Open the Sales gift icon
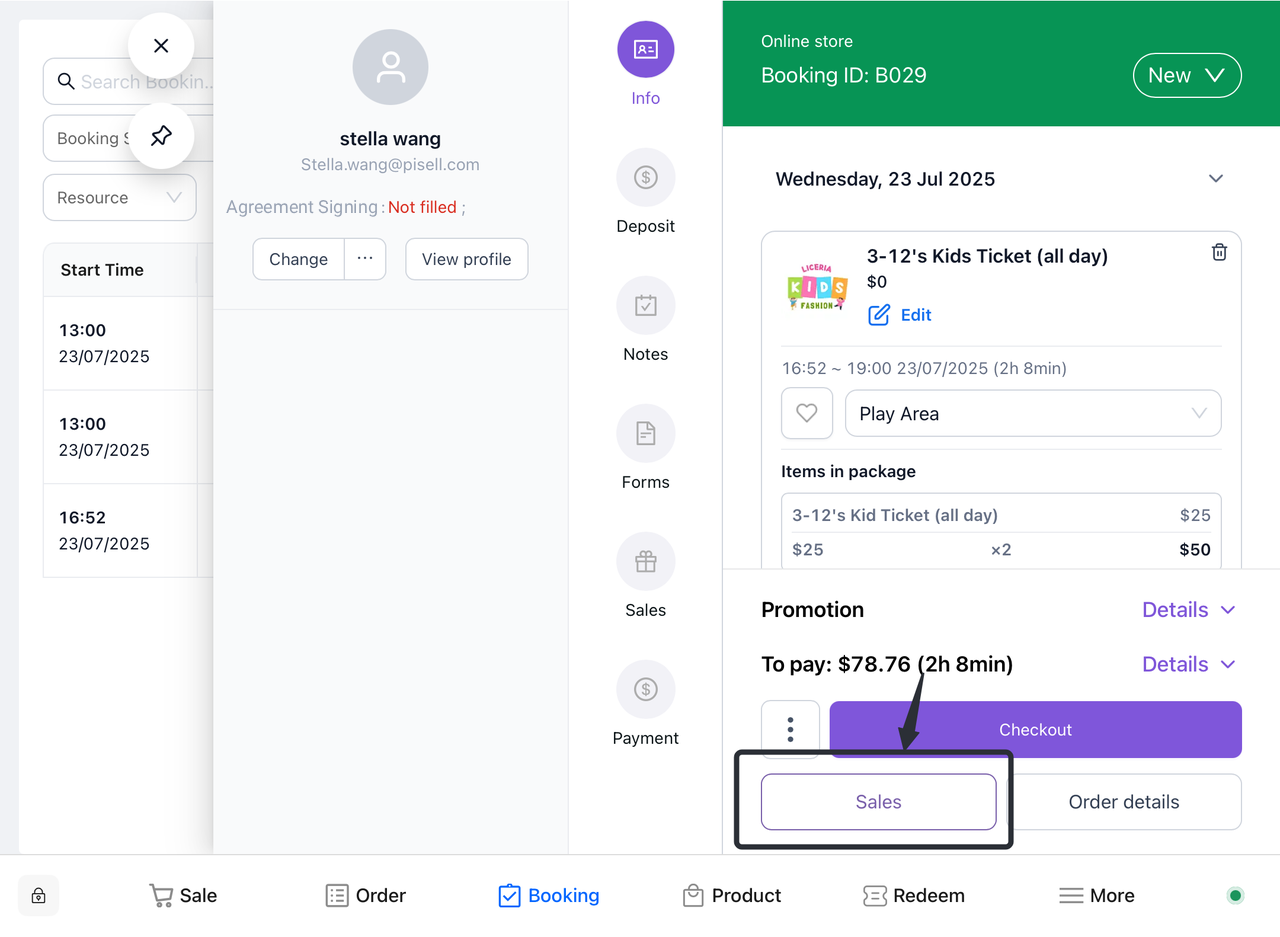 pos(645,562)
